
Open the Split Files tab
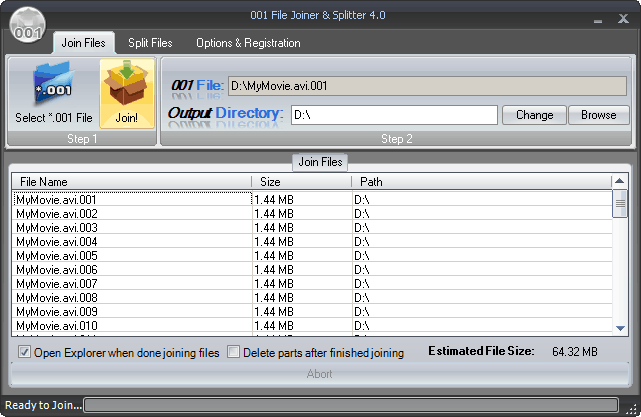pyautogui.click(x=150, y=43)
